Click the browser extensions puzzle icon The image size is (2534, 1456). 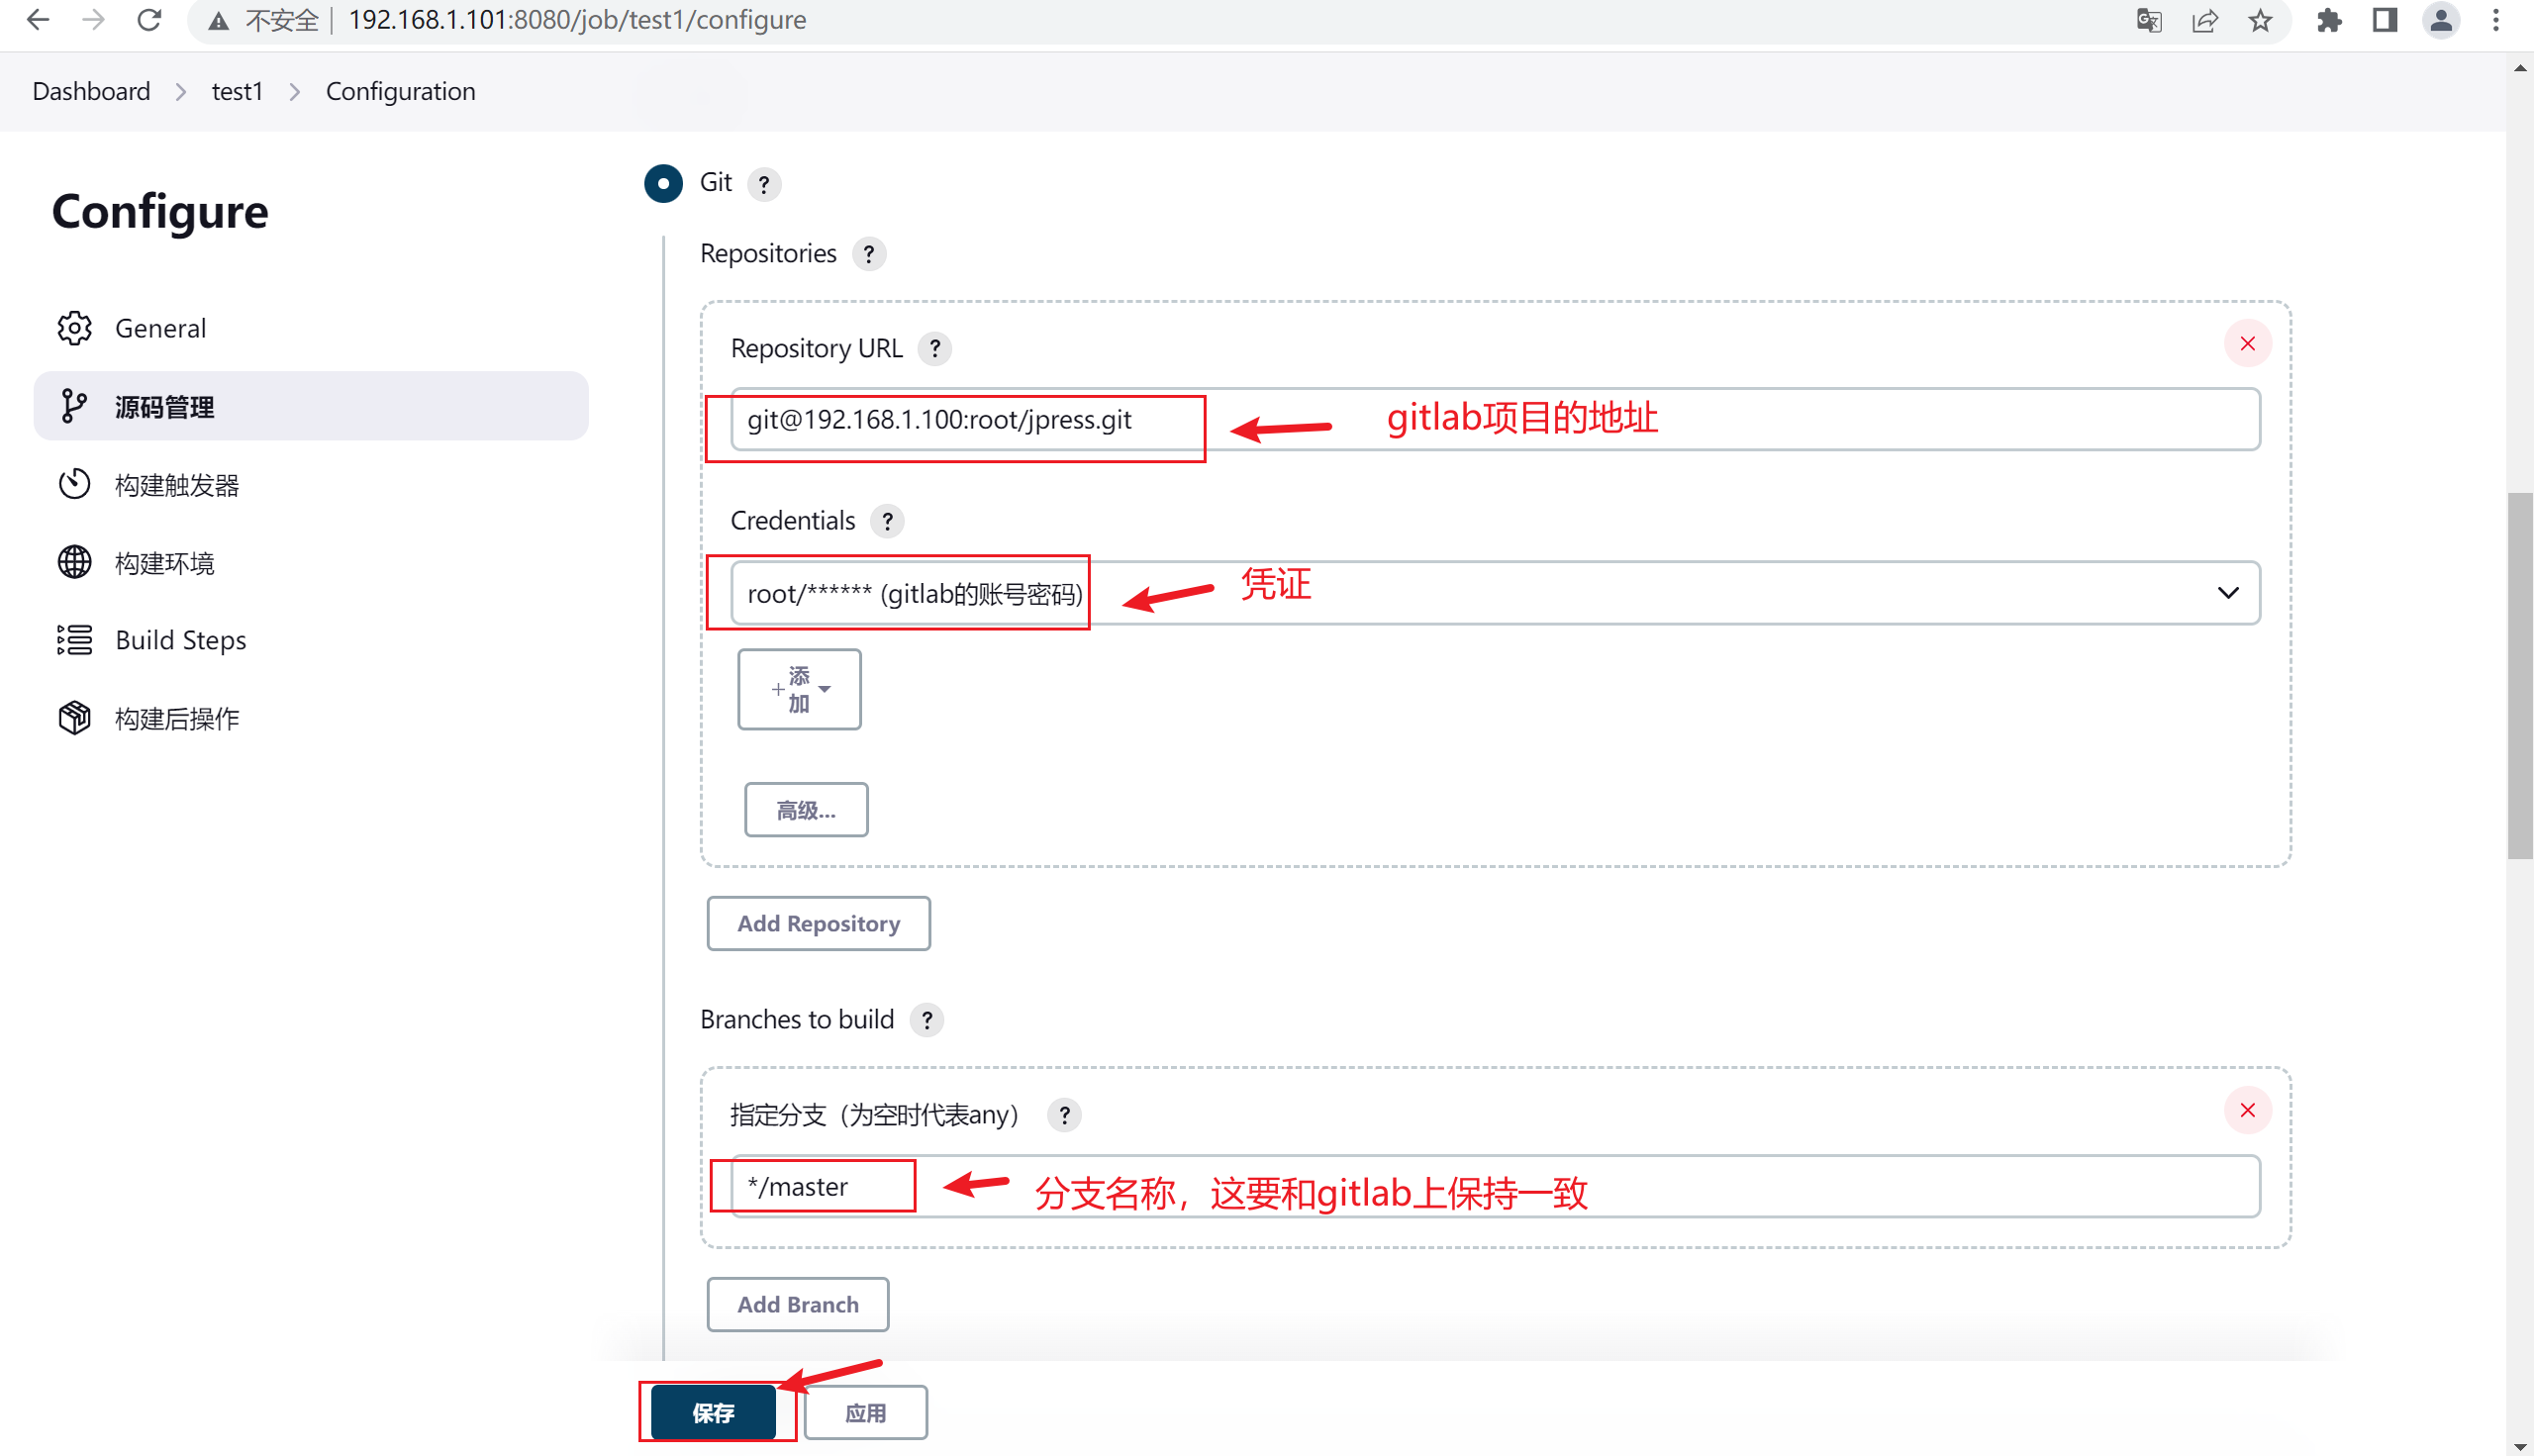click(2329, 20)
